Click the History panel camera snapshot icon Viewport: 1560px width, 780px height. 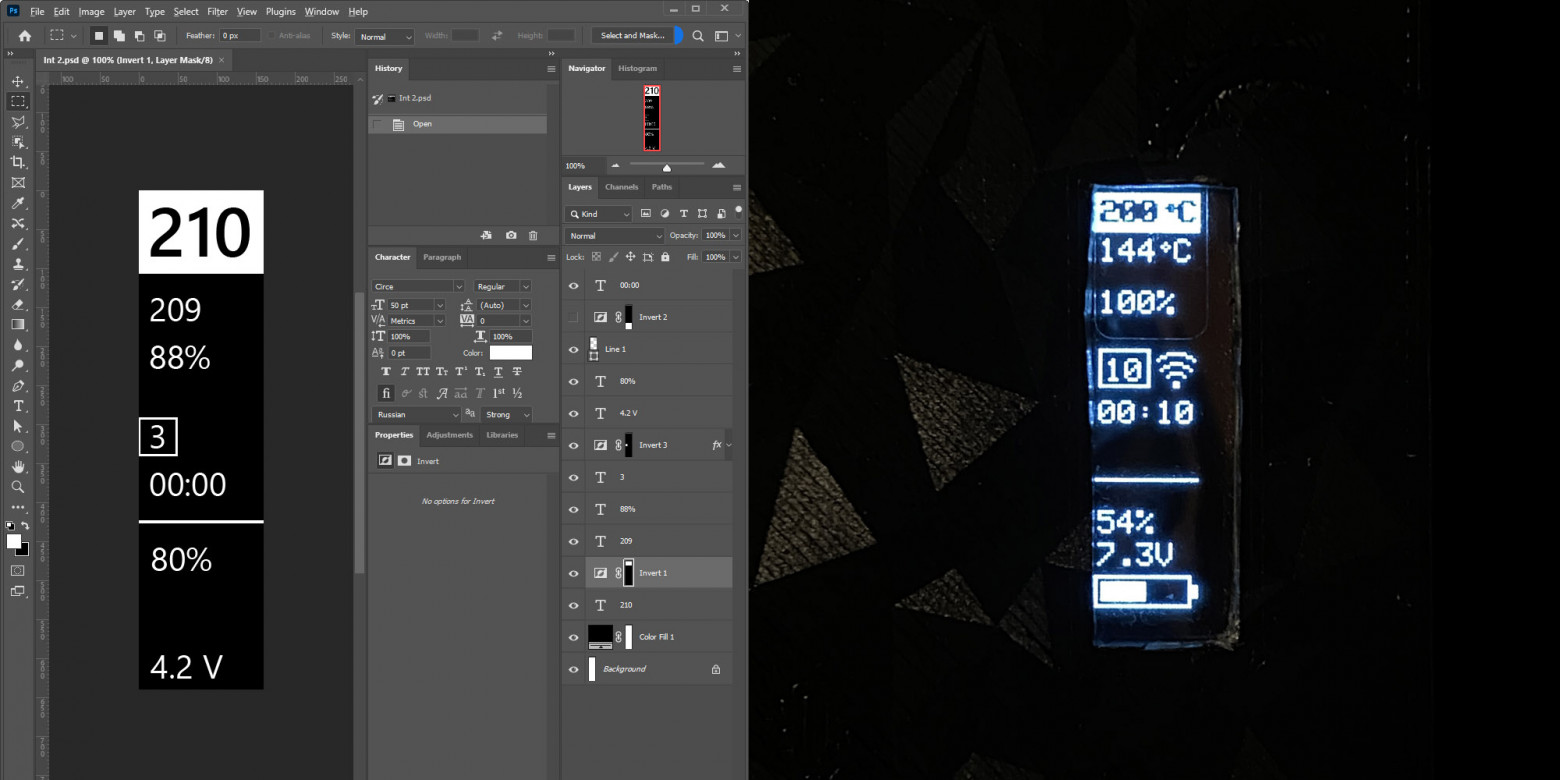[x=511, y=236]
